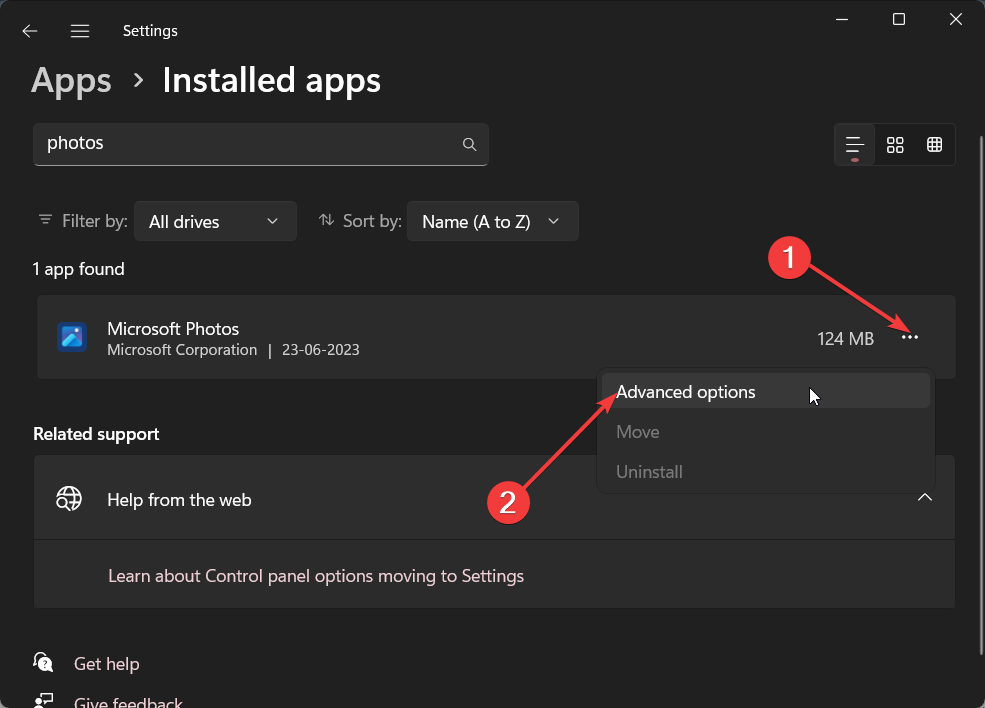The image size is (985, 708).
Task: Click the 1 app found text
Action: tap(79, 269)
